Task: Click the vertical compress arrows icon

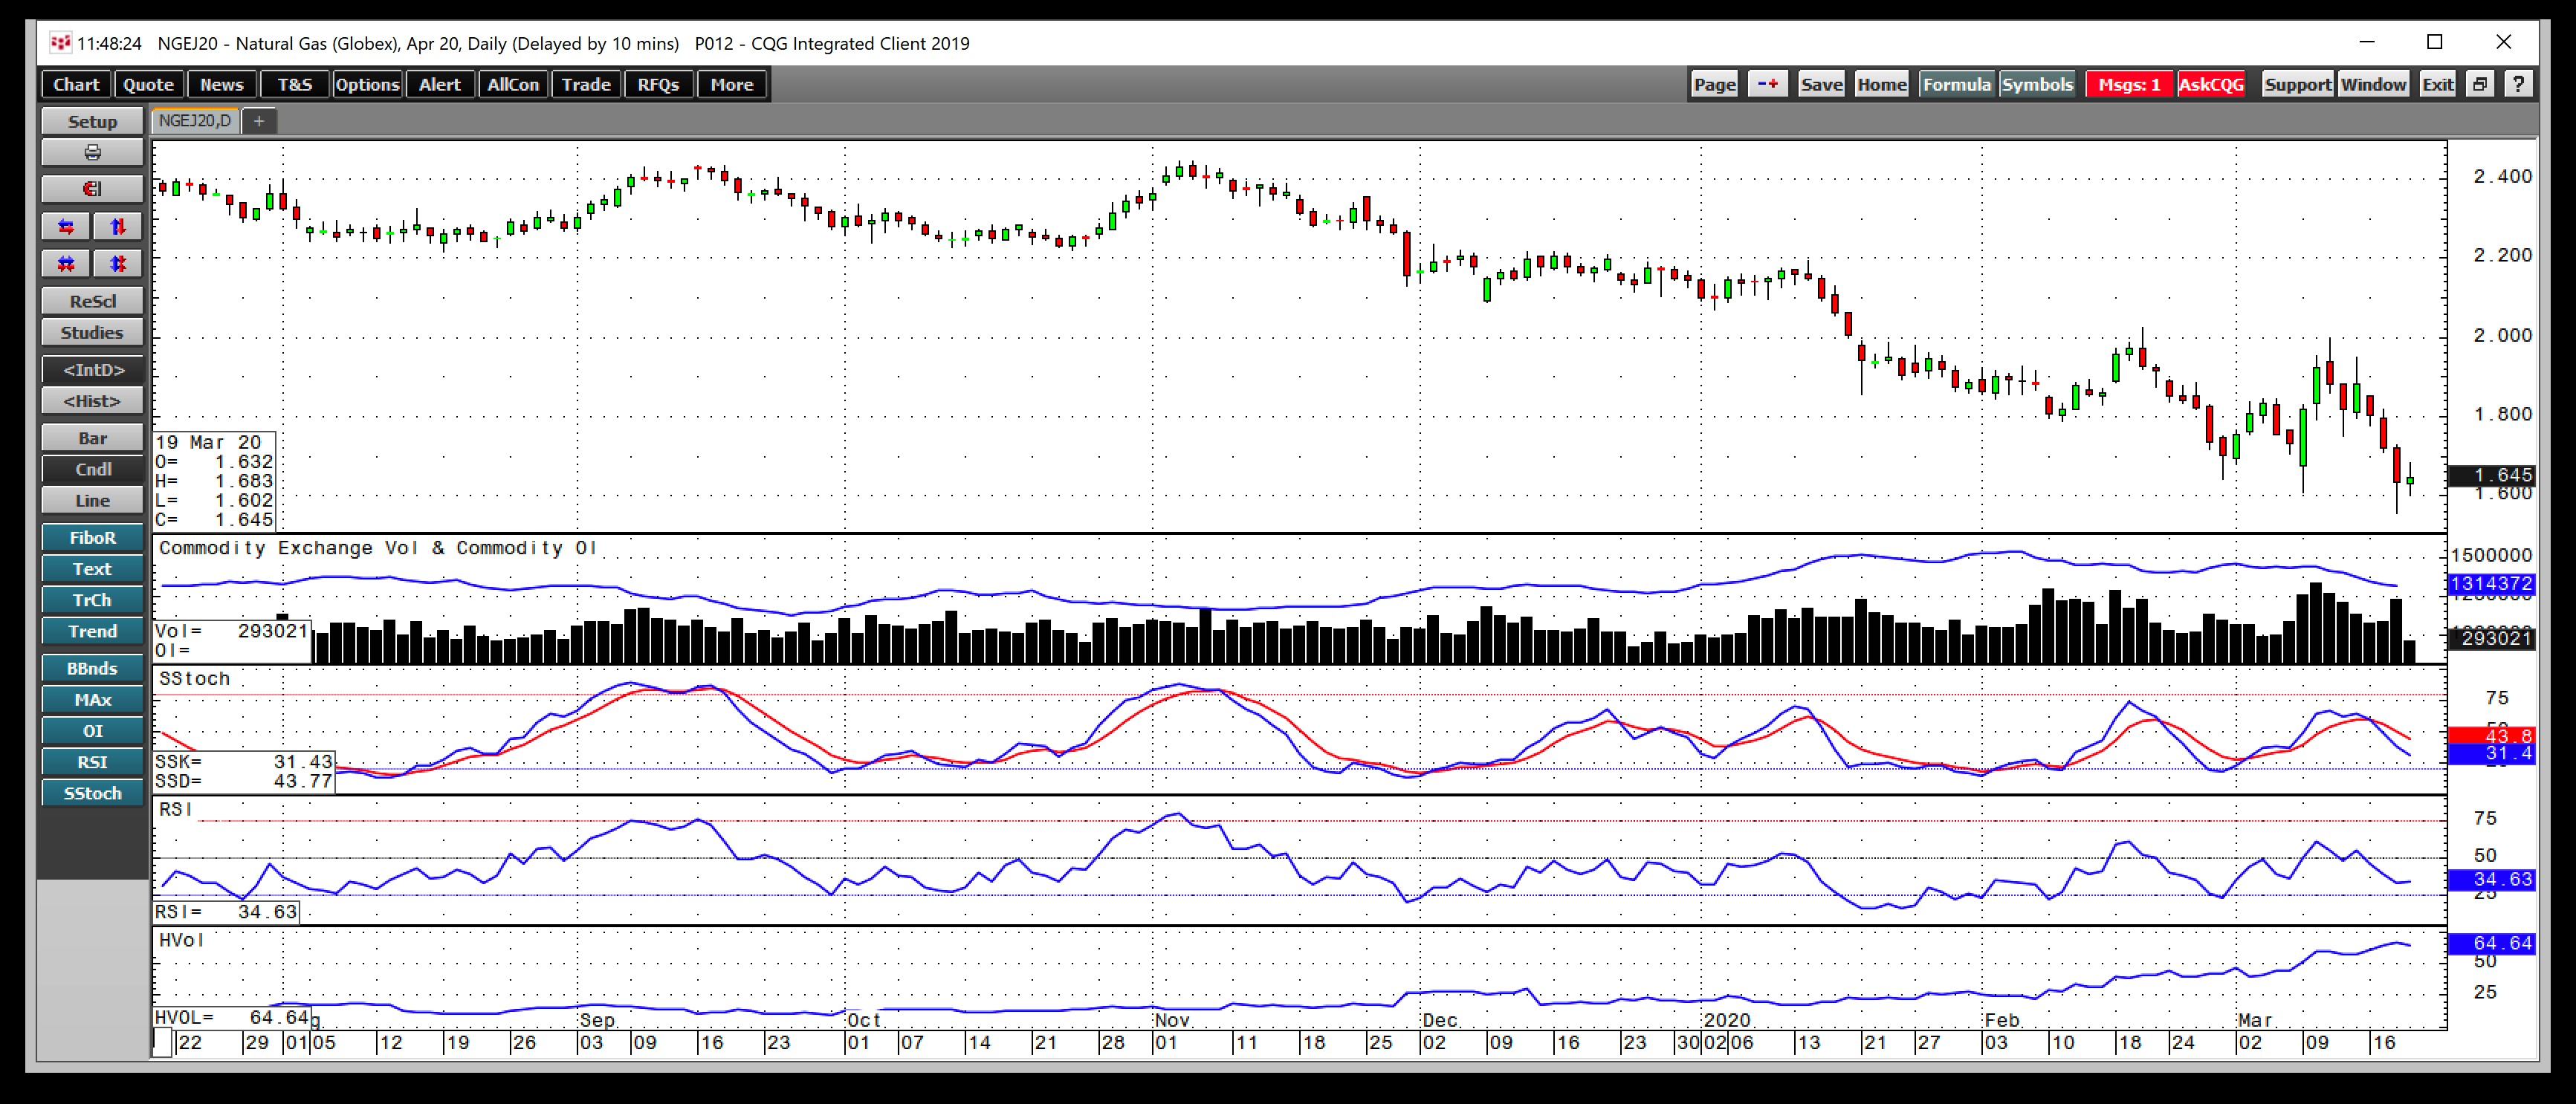Action: point(118,264)
